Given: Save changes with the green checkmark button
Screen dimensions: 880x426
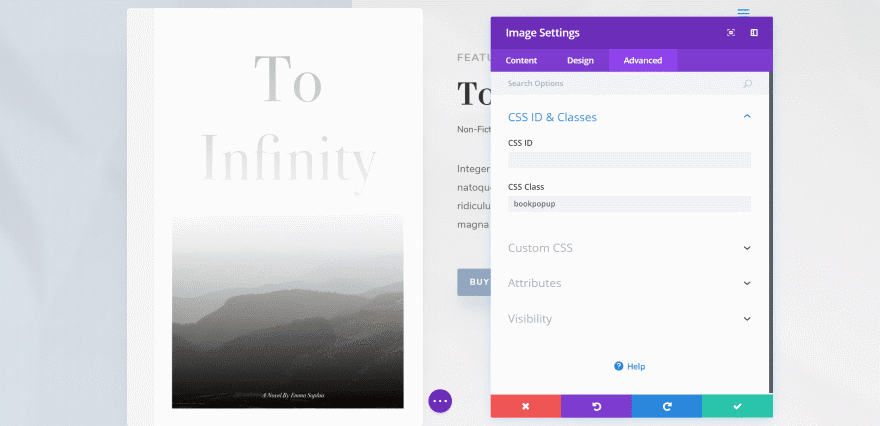Looking at the screenshot, I should (737, 406).
